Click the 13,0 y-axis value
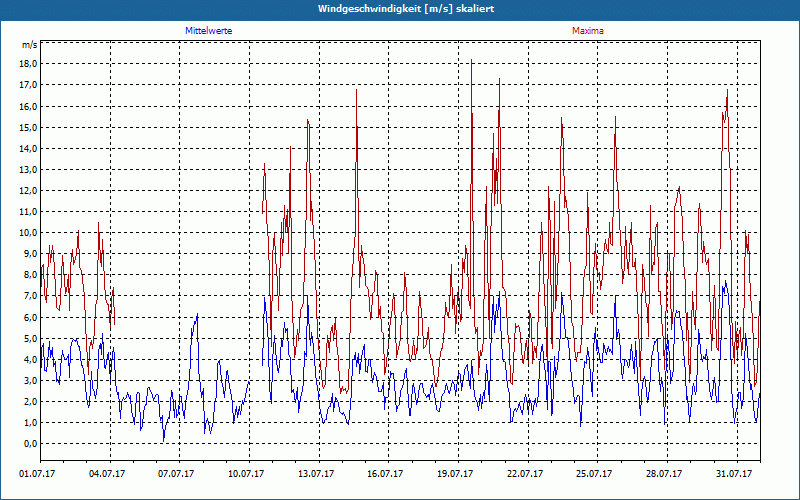Viewport: 800px width, 500px height. pyautogui.click(x=28, y=169)
